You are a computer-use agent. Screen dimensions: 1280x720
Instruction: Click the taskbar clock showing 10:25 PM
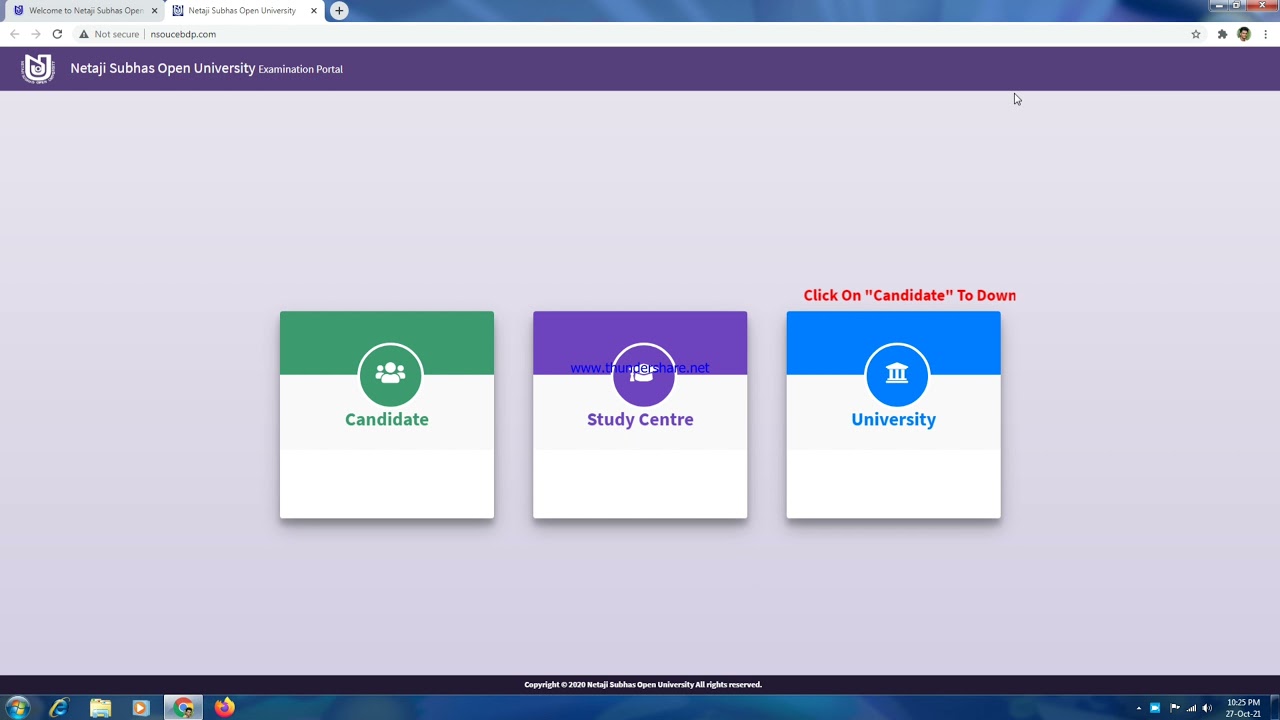coord(1243,708)
